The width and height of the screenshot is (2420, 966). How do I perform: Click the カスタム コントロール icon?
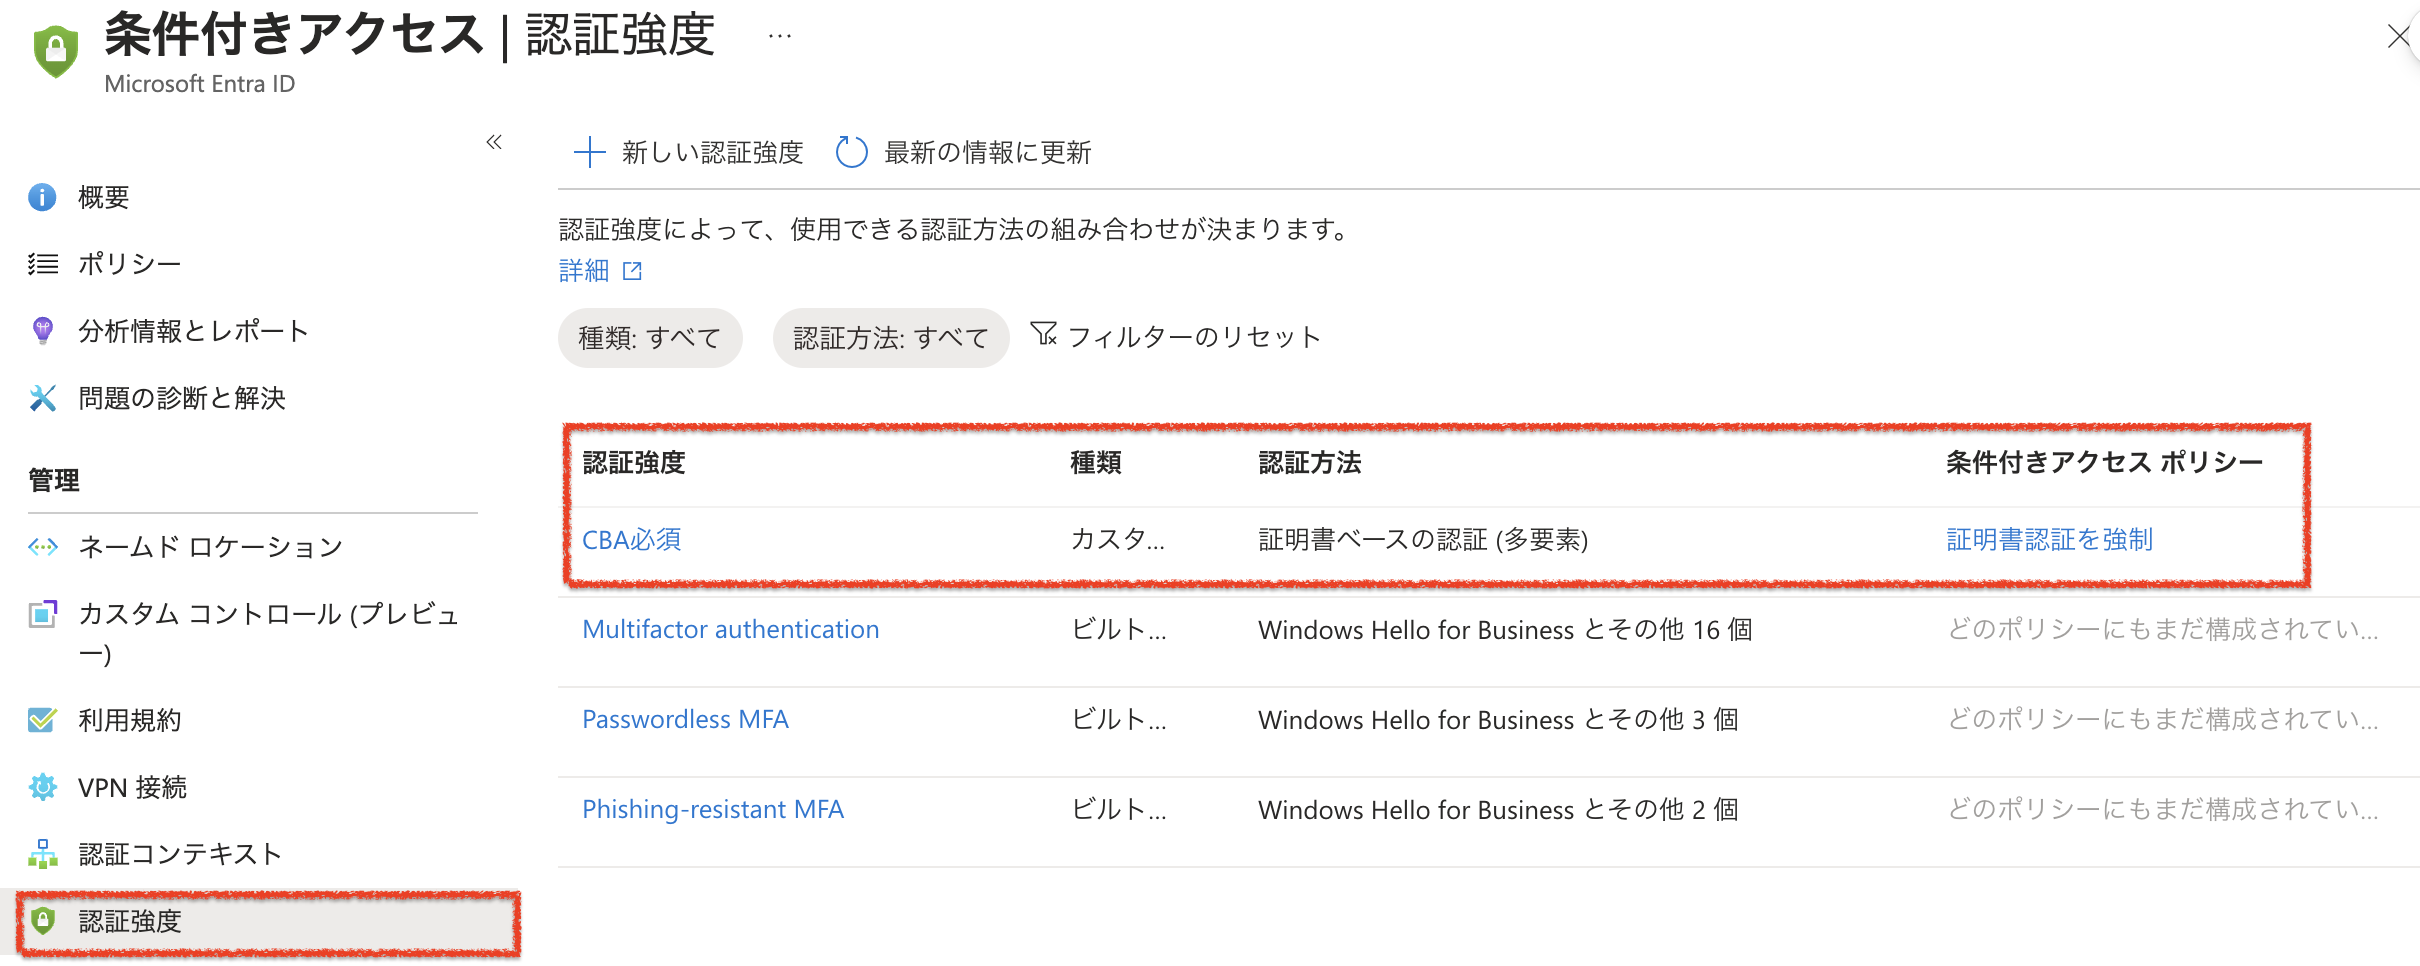point(42,614)
